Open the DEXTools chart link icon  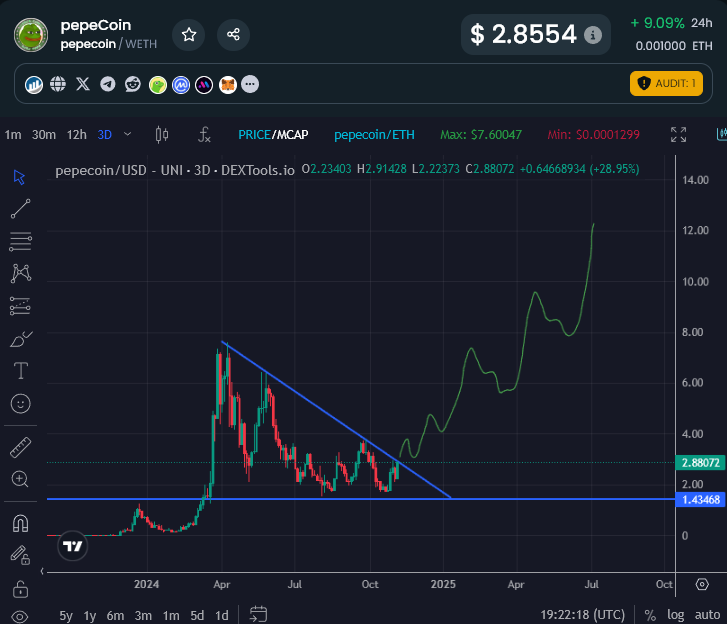coord(34,84)
